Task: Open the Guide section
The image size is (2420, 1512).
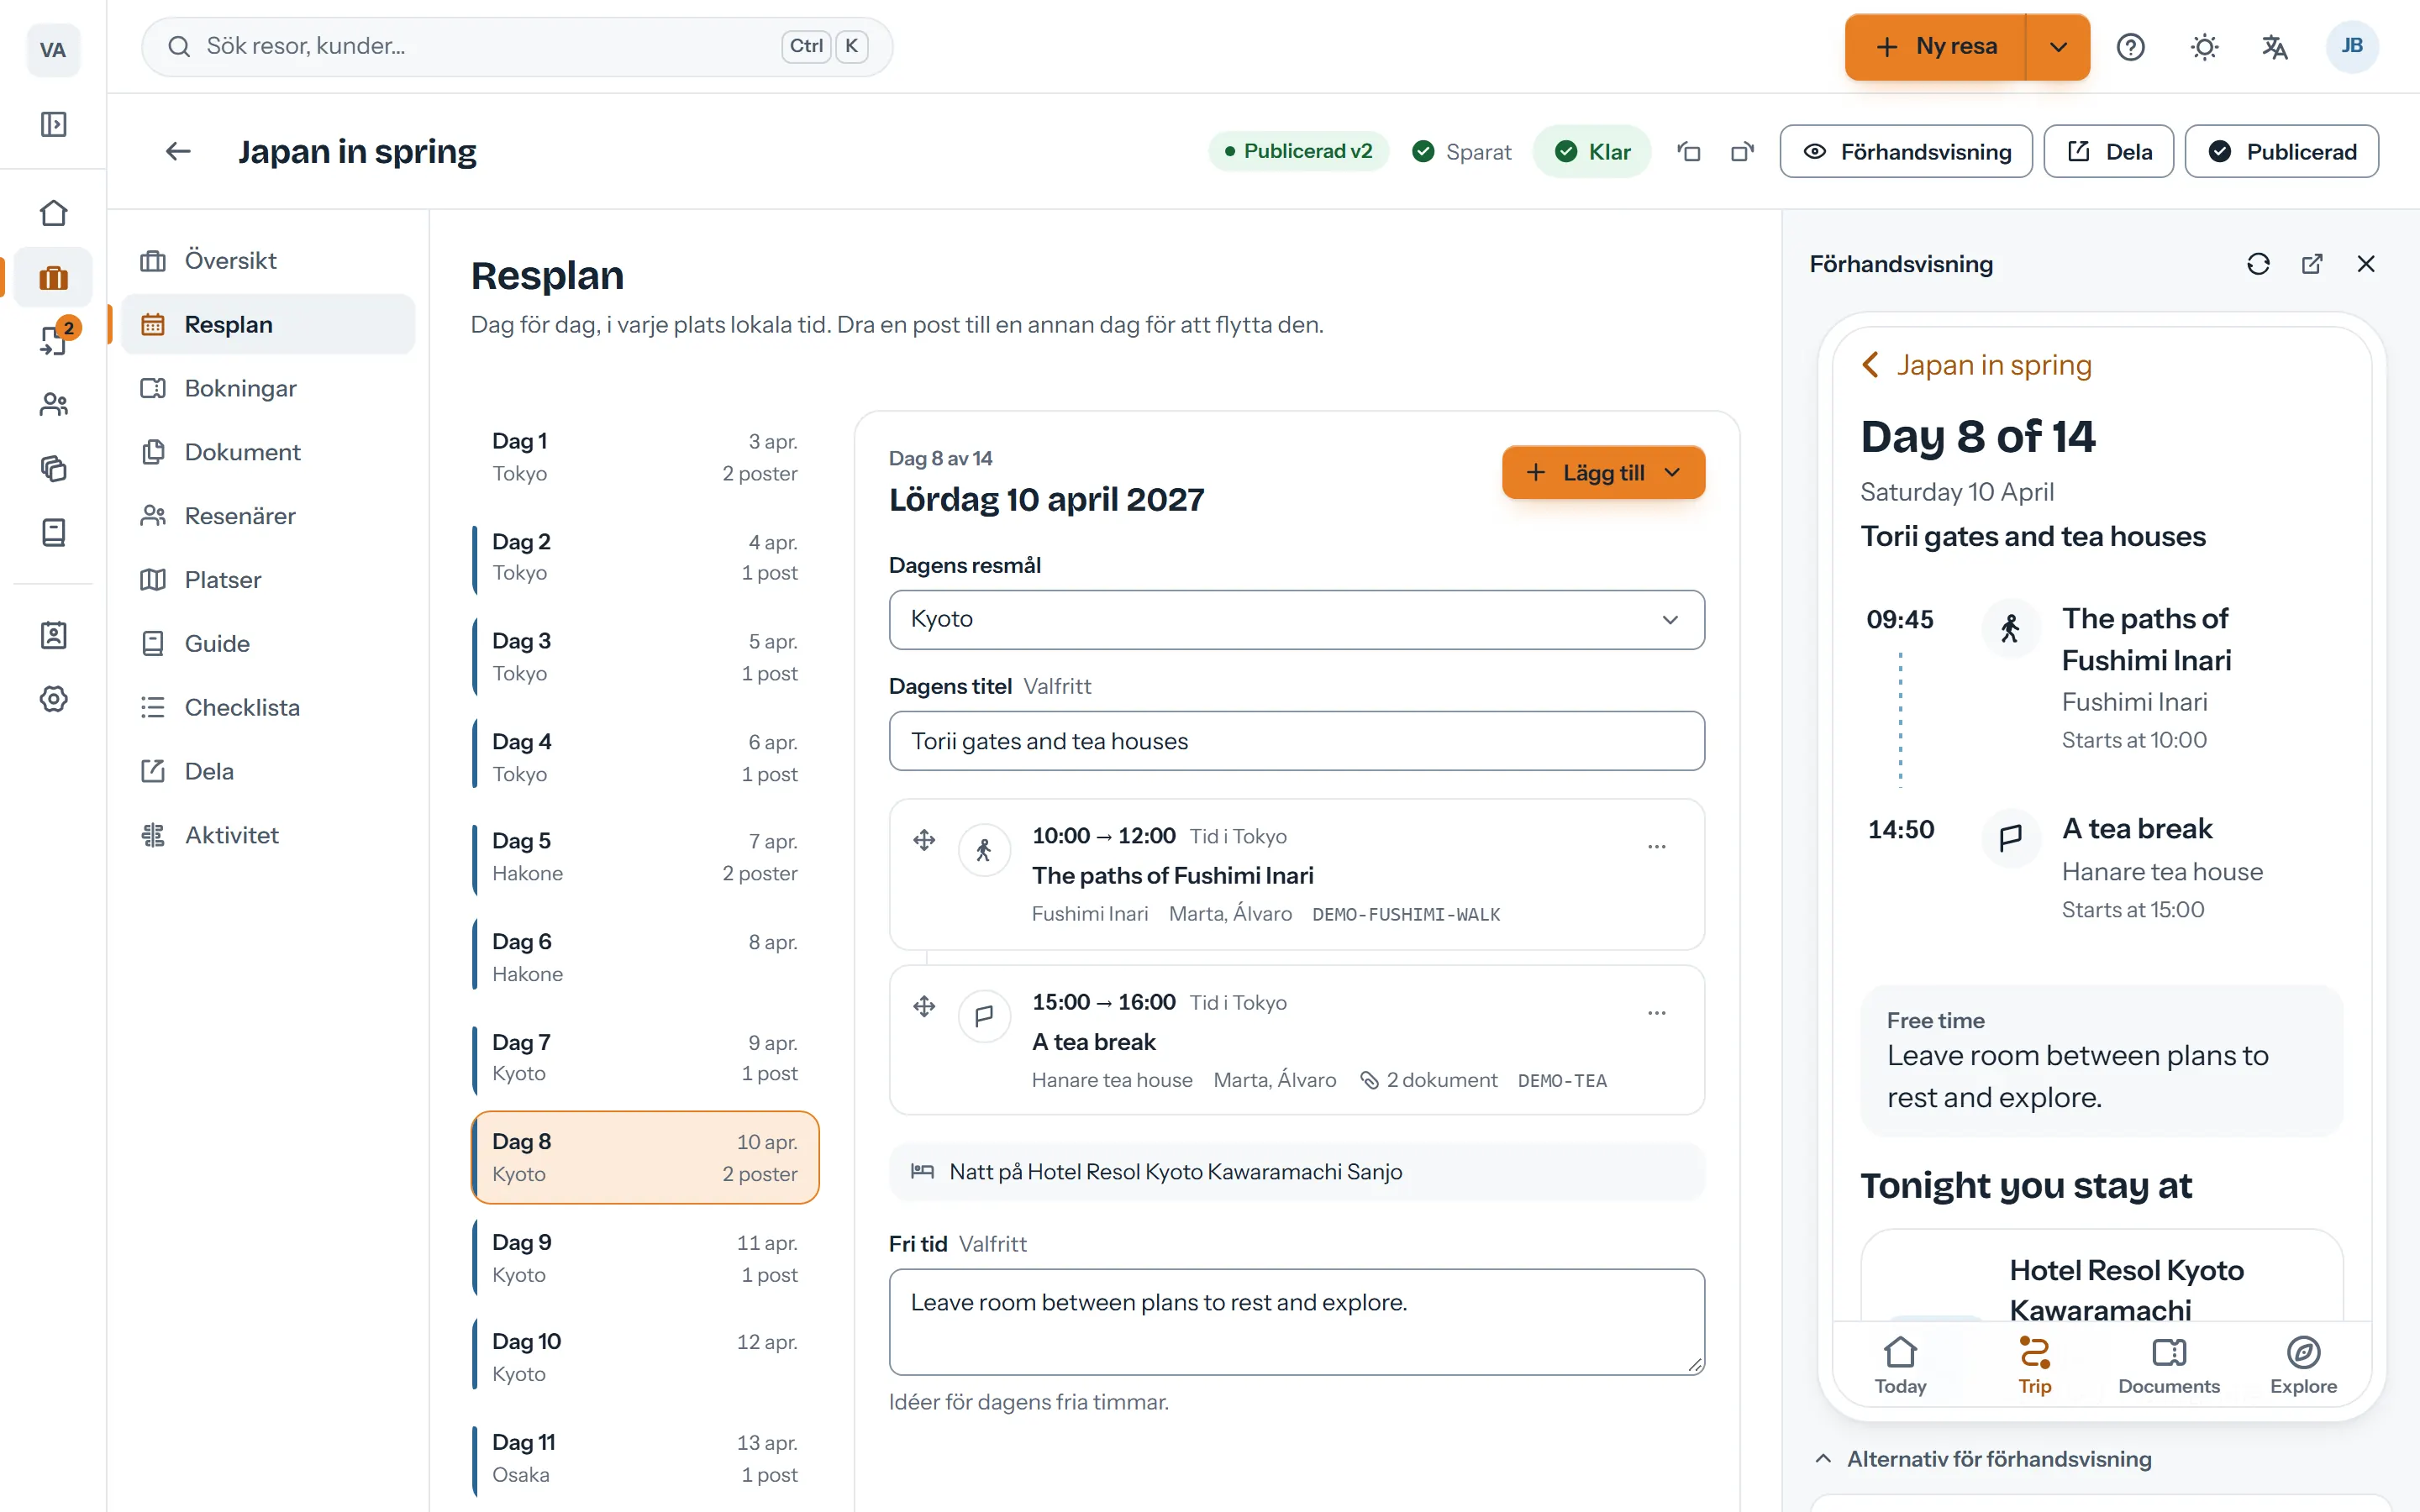Action: pos(268,644)
